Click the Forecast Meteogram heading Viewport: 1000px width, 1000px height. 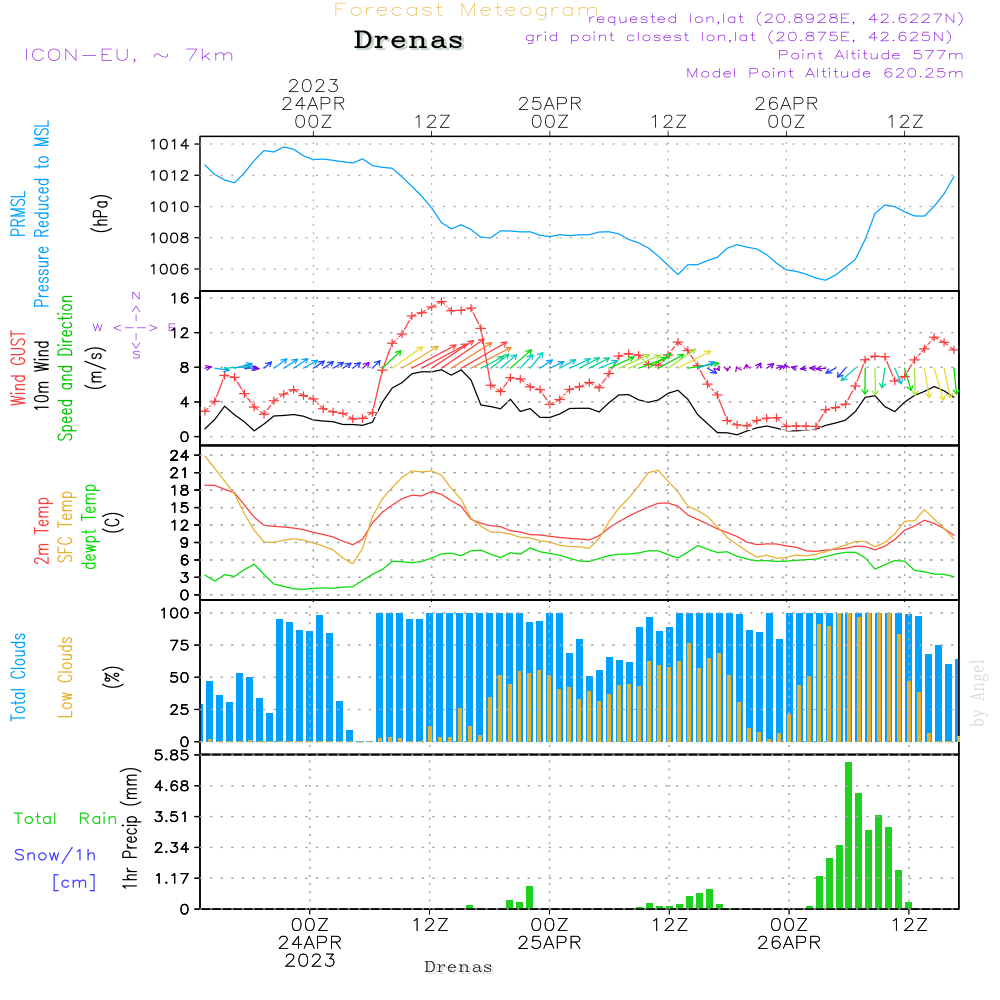pyautogui.click(x=466, y=10)
